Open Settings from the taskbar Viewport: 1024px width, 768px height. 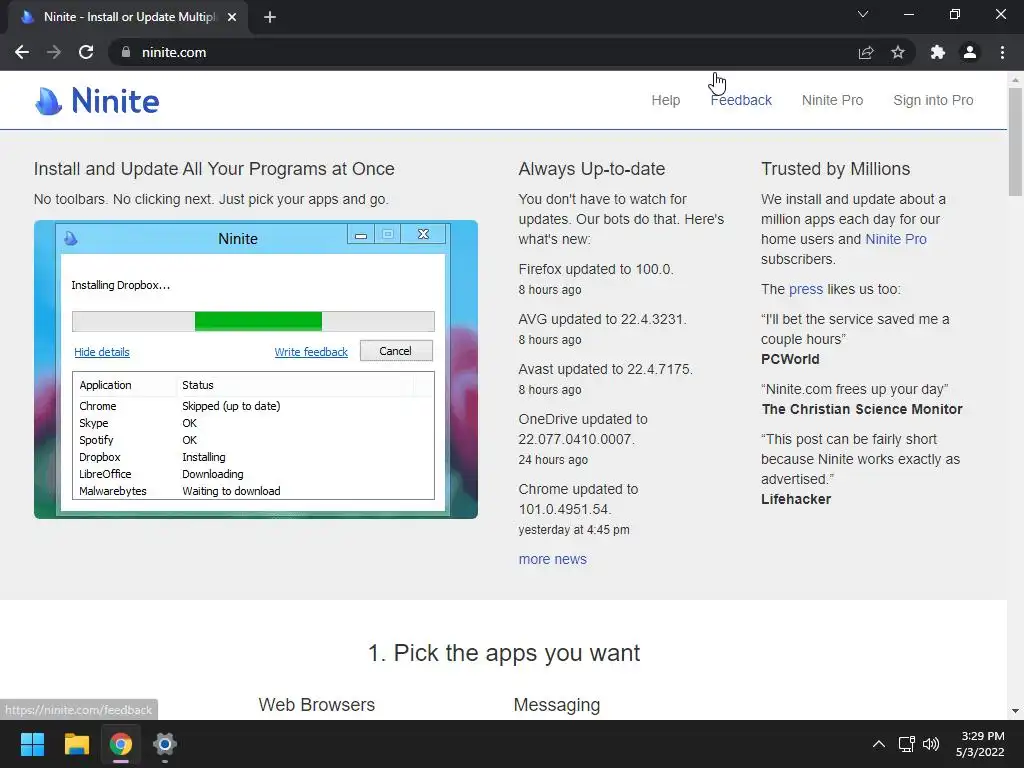click(x=165, y=744)
